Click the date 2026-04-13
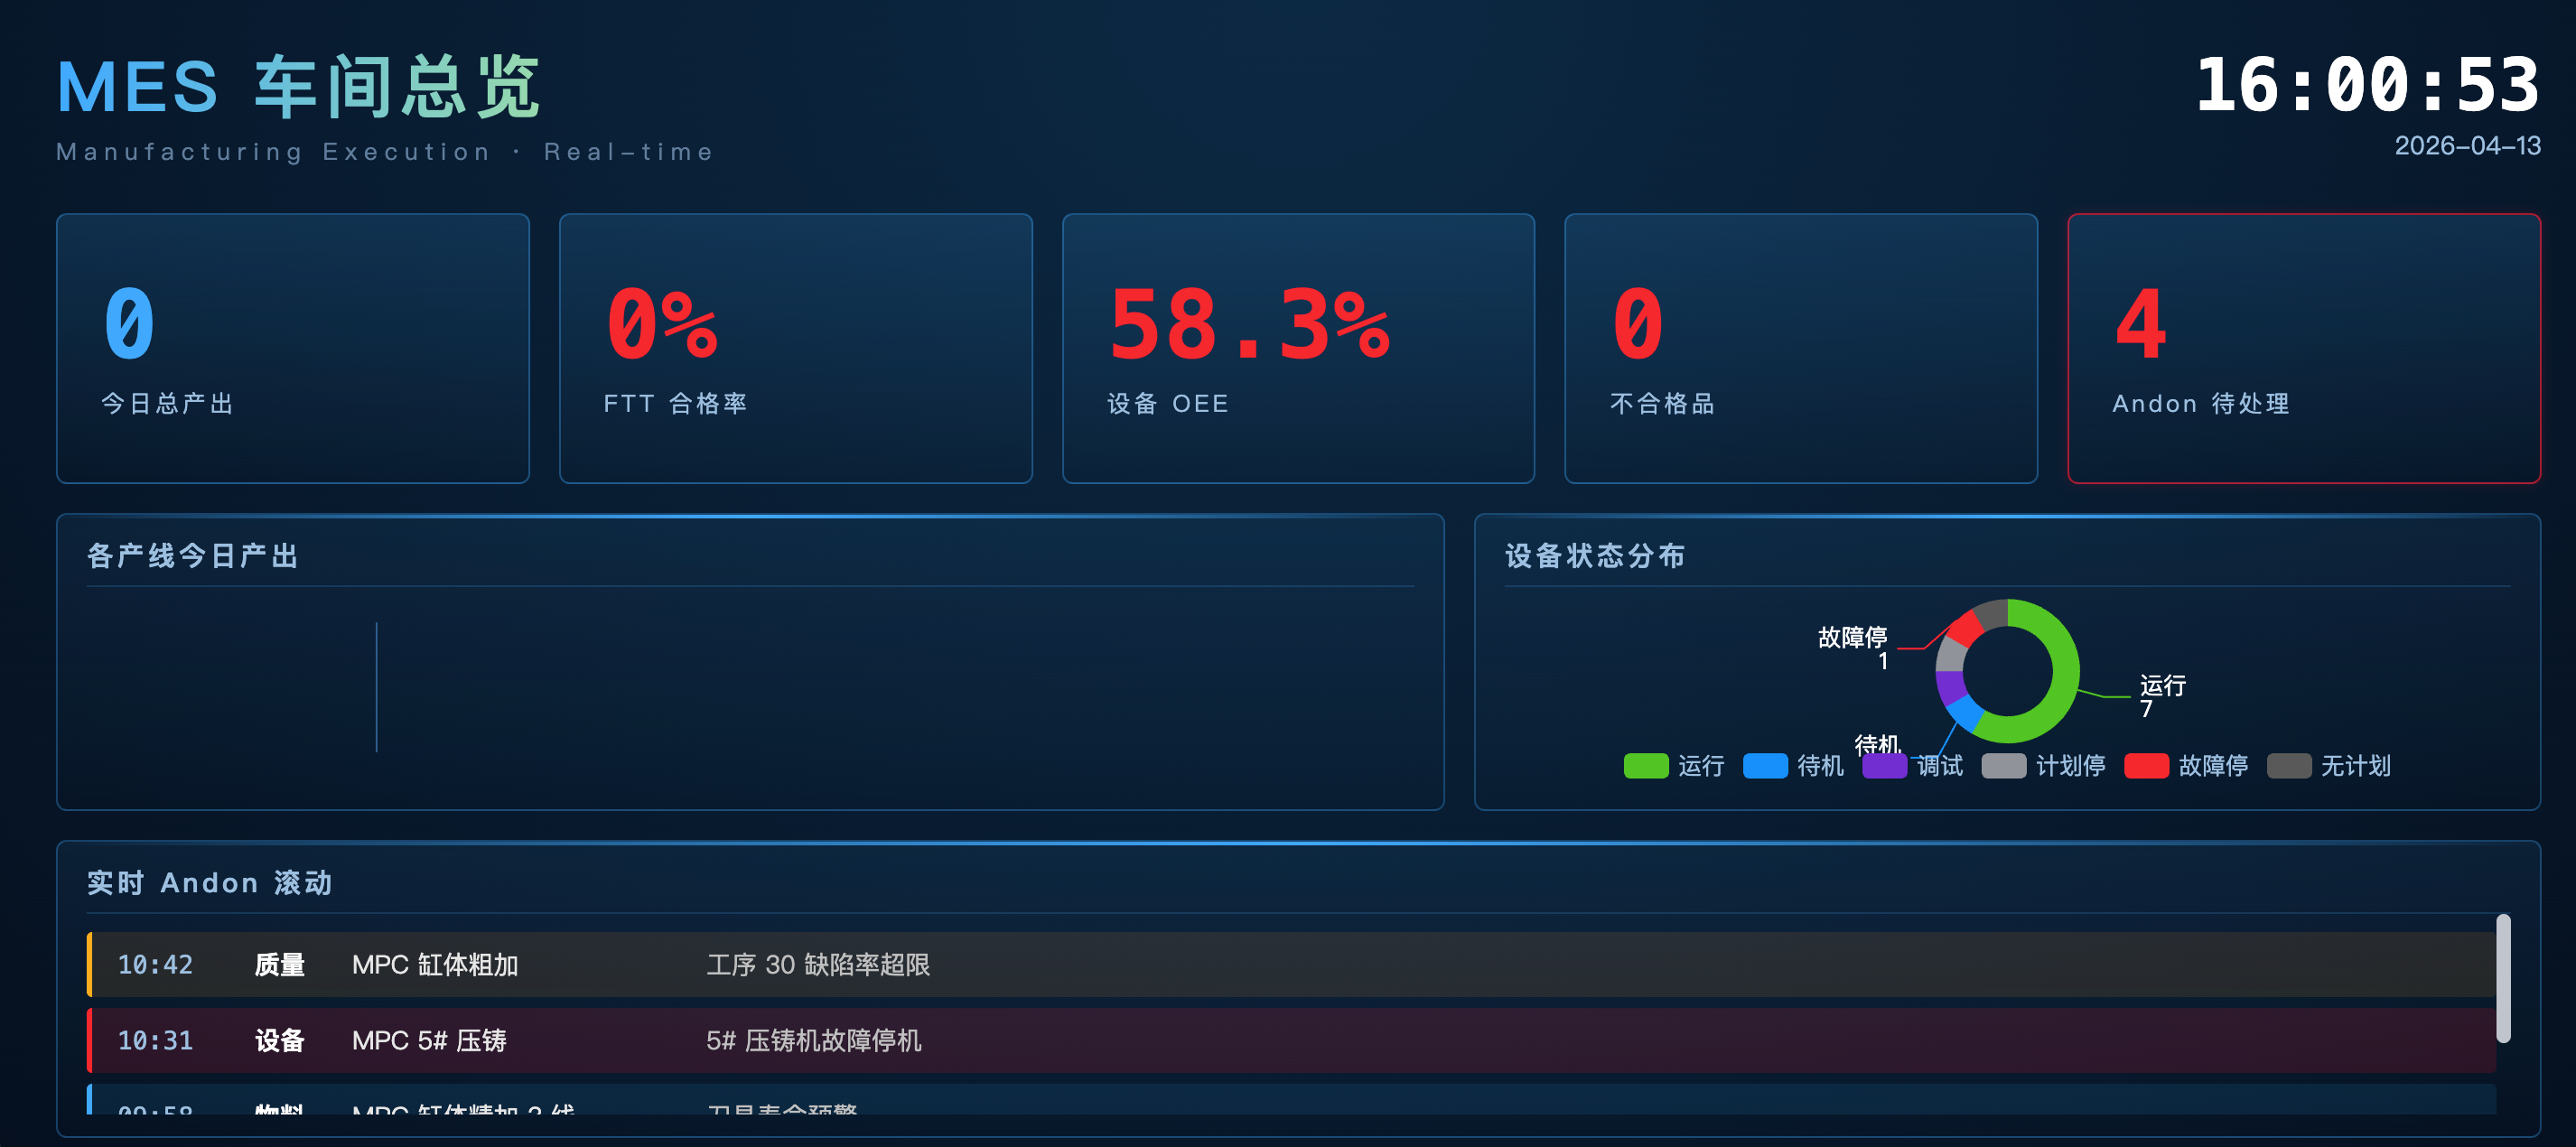The image size is (2576, 1147). tap(2467, 146)
